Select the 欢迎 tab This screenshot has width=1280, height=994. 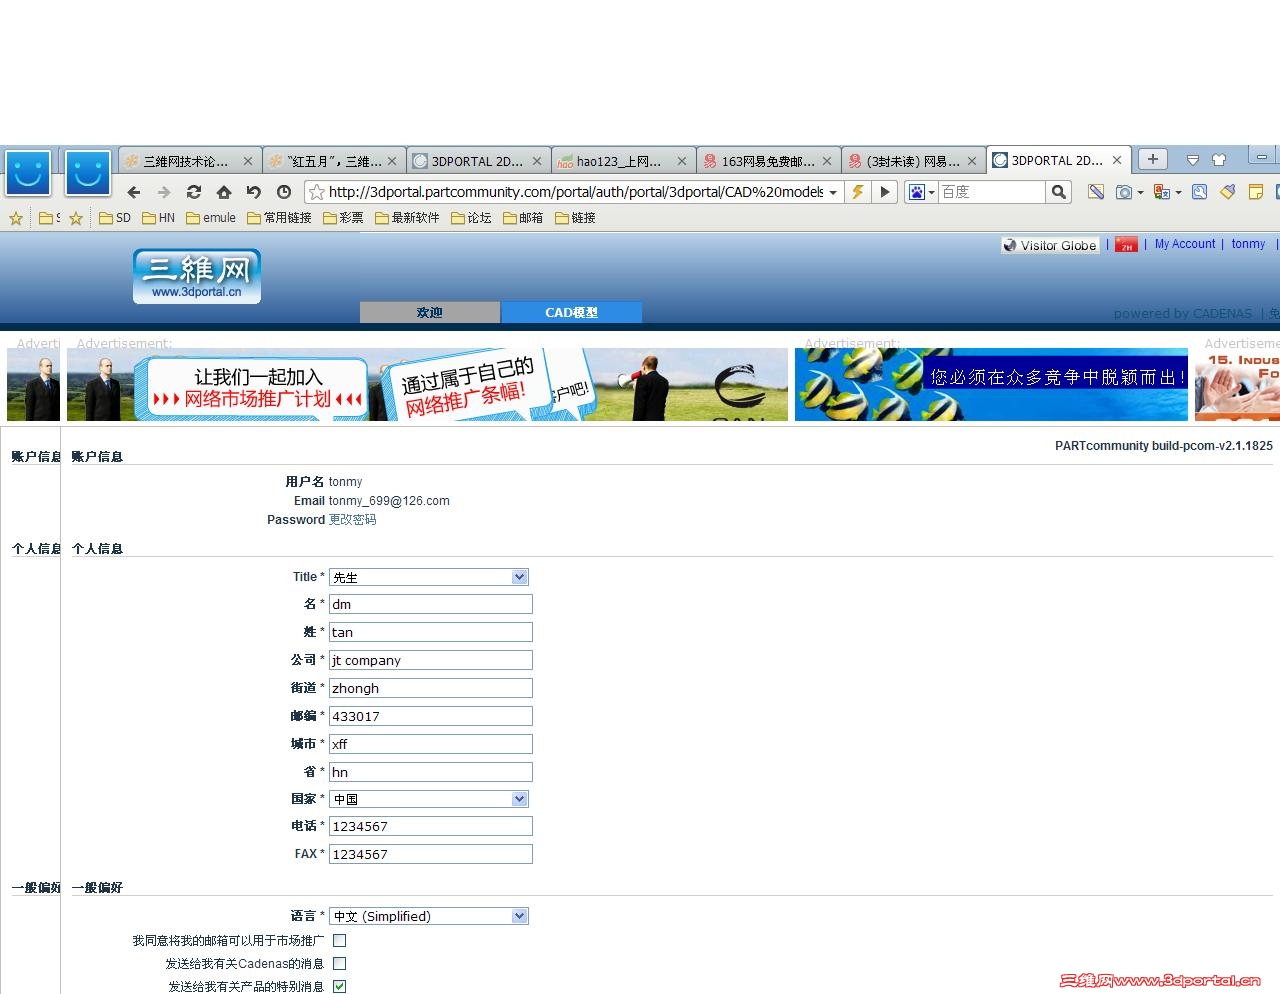coord(429,312)
